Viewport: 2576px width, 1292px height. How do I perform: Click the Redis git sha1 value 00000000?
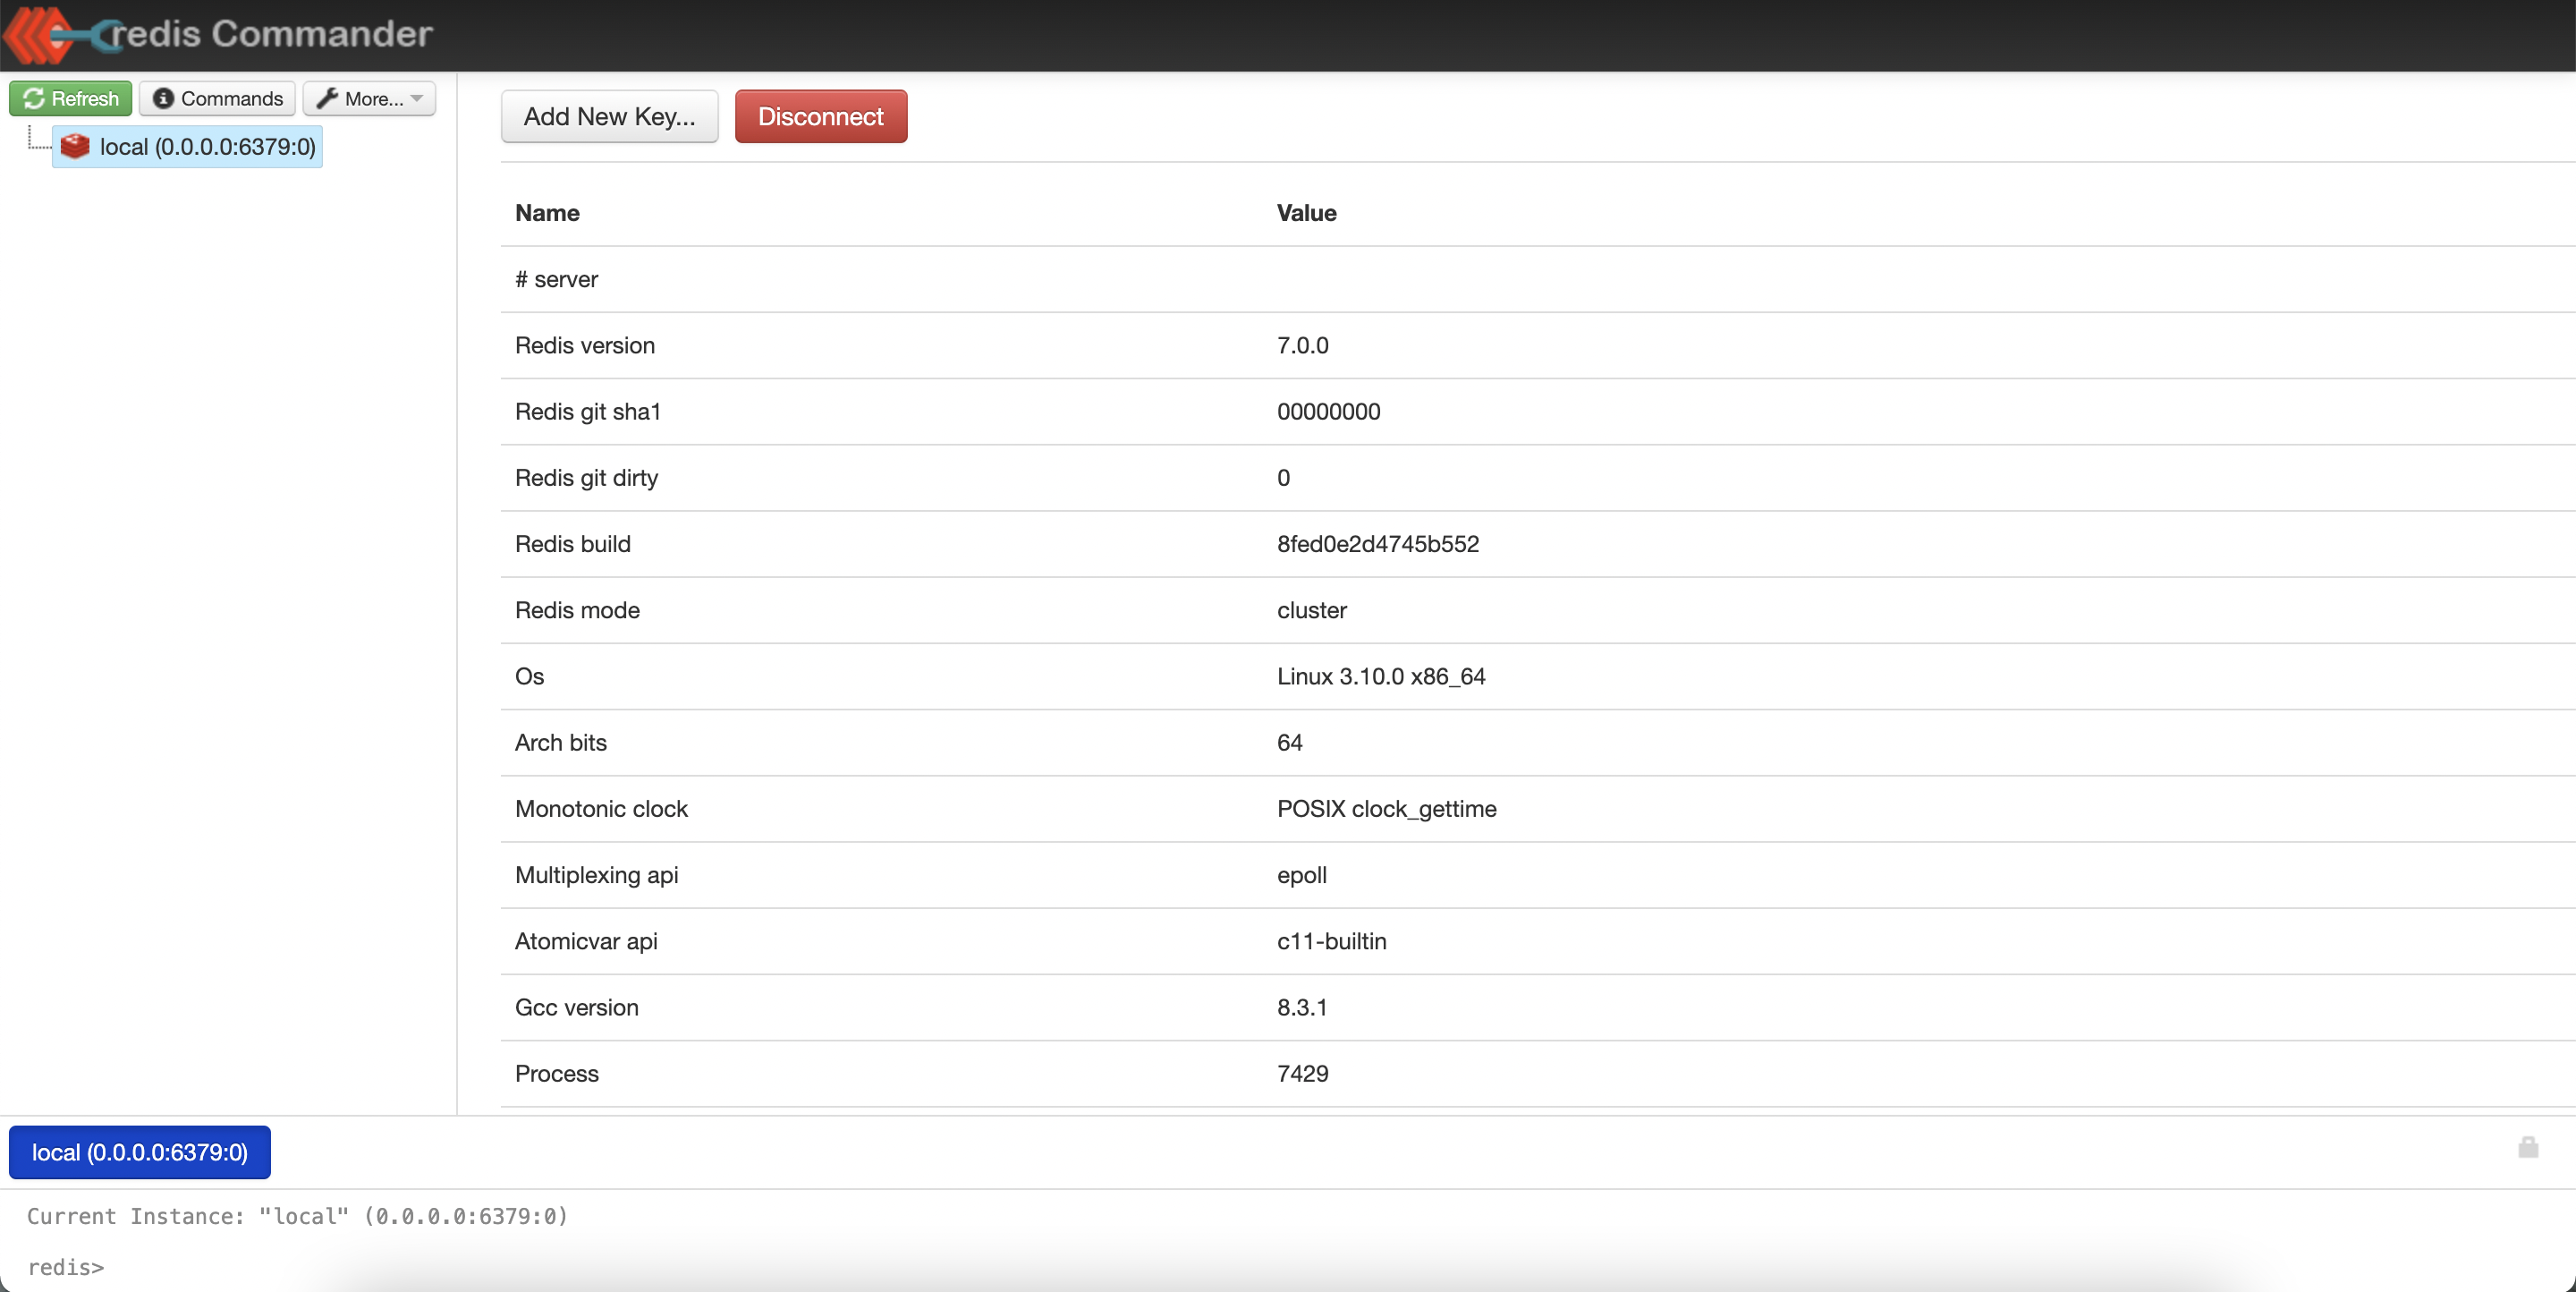(x=1328, y=411)
